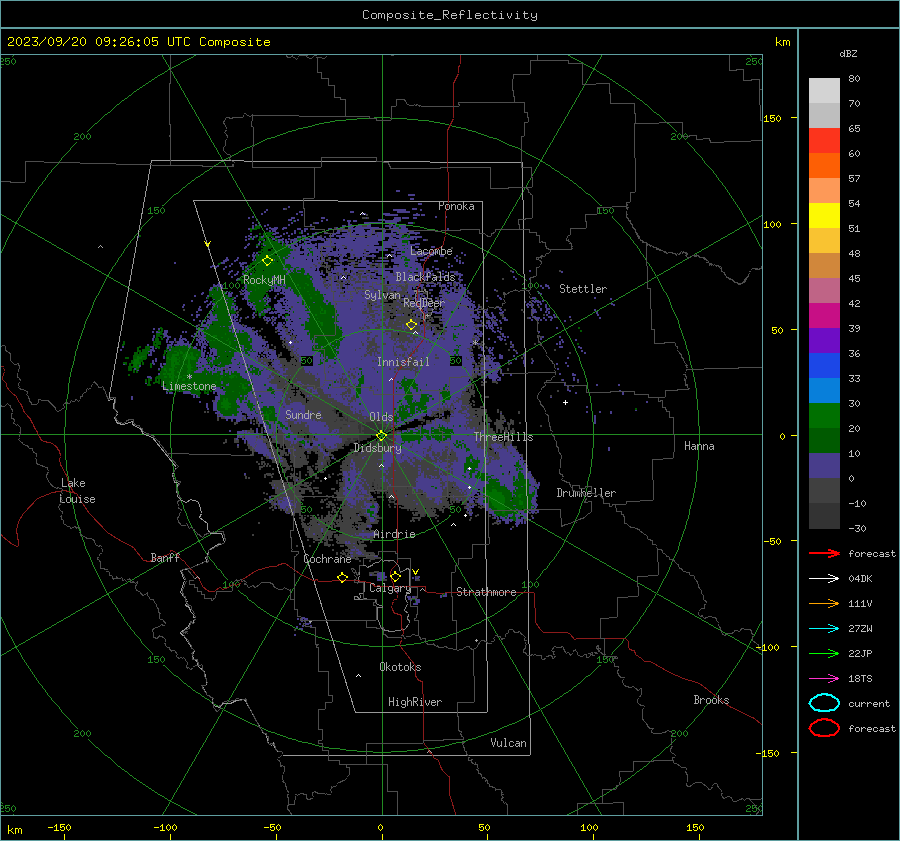900x841 pixels.
Task: Select the yellow 51-54 dBZ color swatch
Action: tap(824, 215)
